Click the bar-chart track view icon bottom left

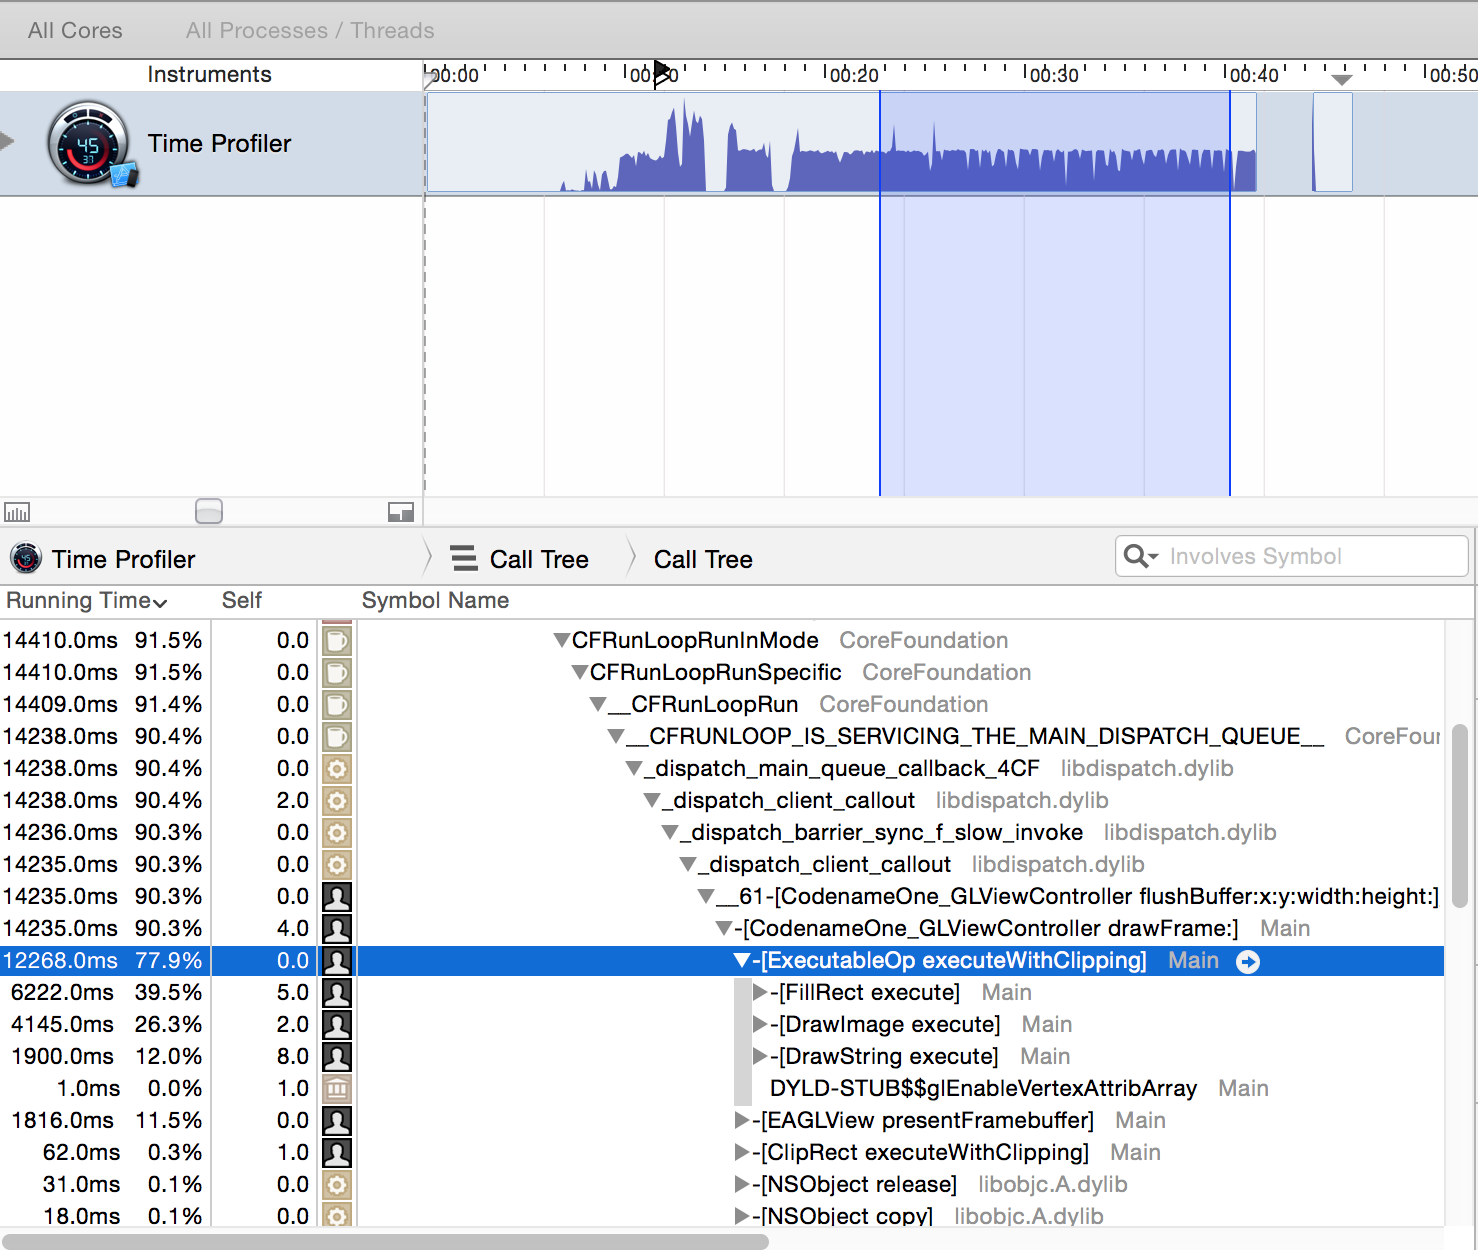coord(17,511)
